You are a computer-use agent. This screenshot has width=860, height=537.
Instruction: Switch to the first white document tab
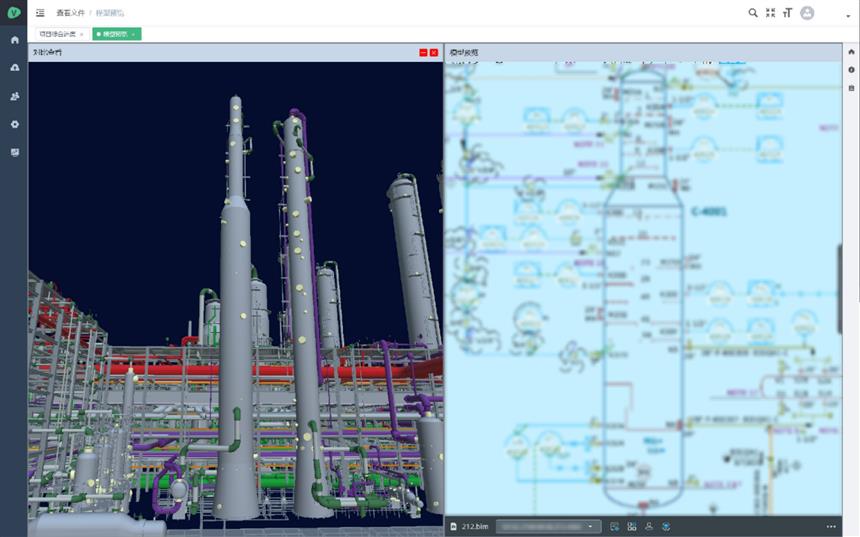click(x=58, y=34)
